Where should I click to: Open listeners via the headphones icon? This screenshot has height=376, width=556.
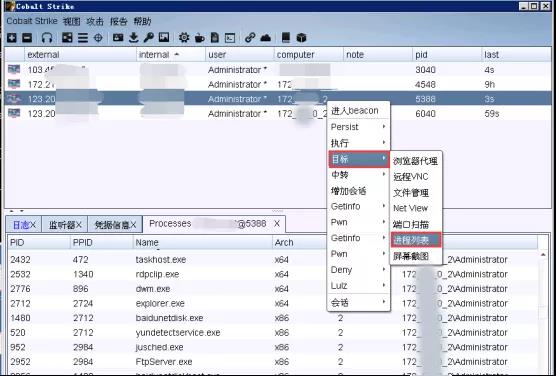click(47, 38)
